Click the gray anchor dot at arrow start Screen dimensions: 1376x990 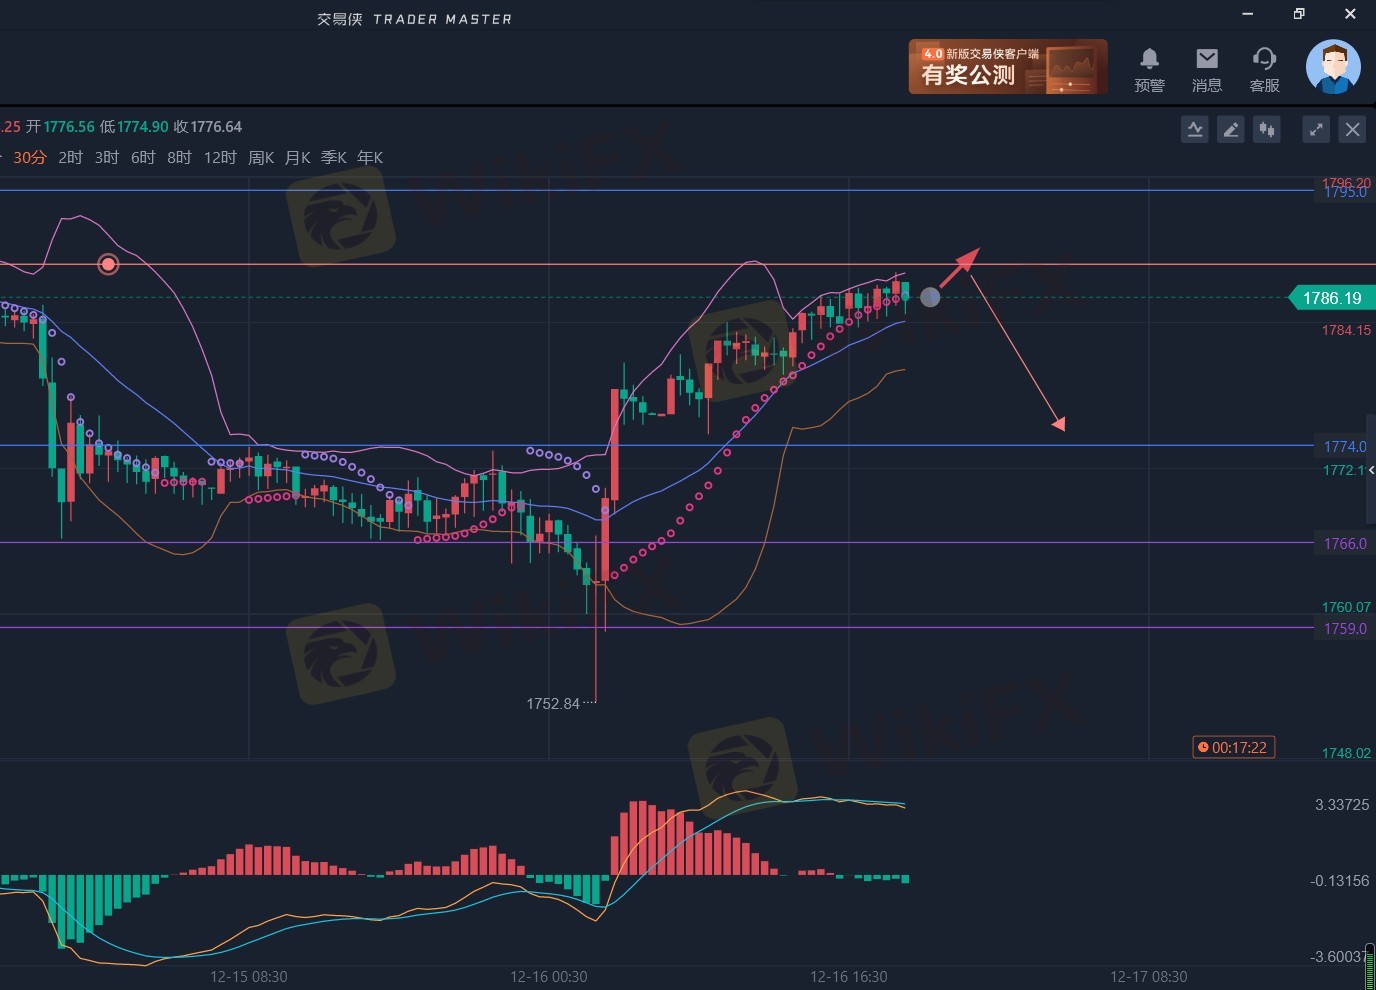(930, 297)
